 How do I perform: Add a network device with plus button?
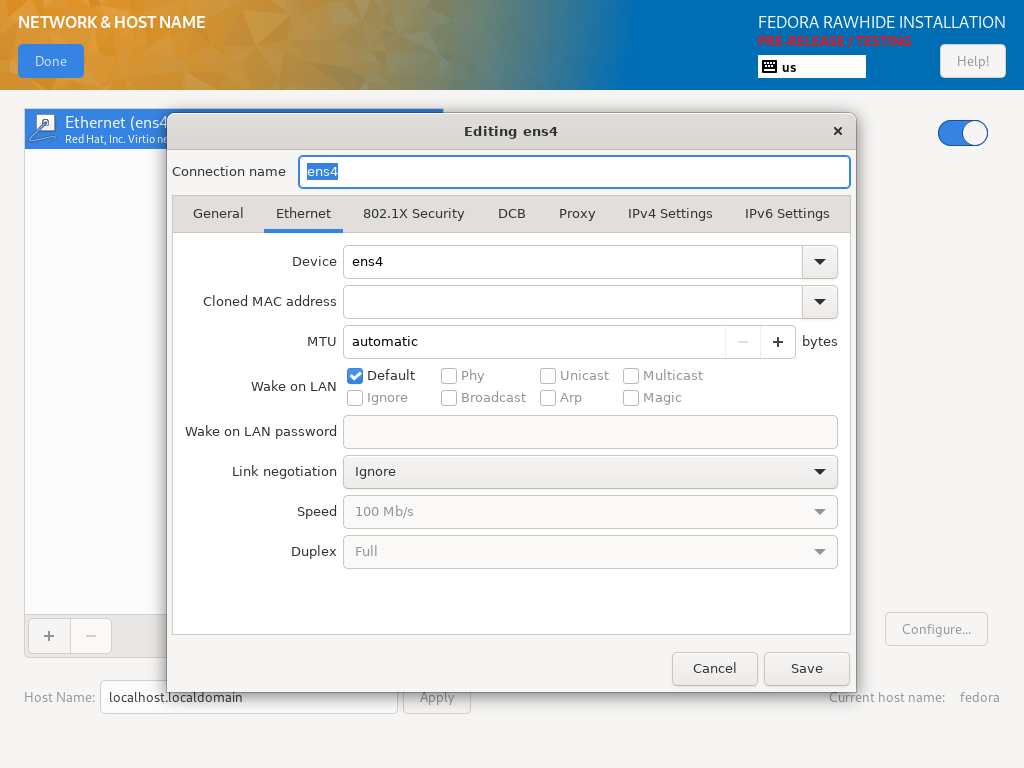[x=49, y=635]
